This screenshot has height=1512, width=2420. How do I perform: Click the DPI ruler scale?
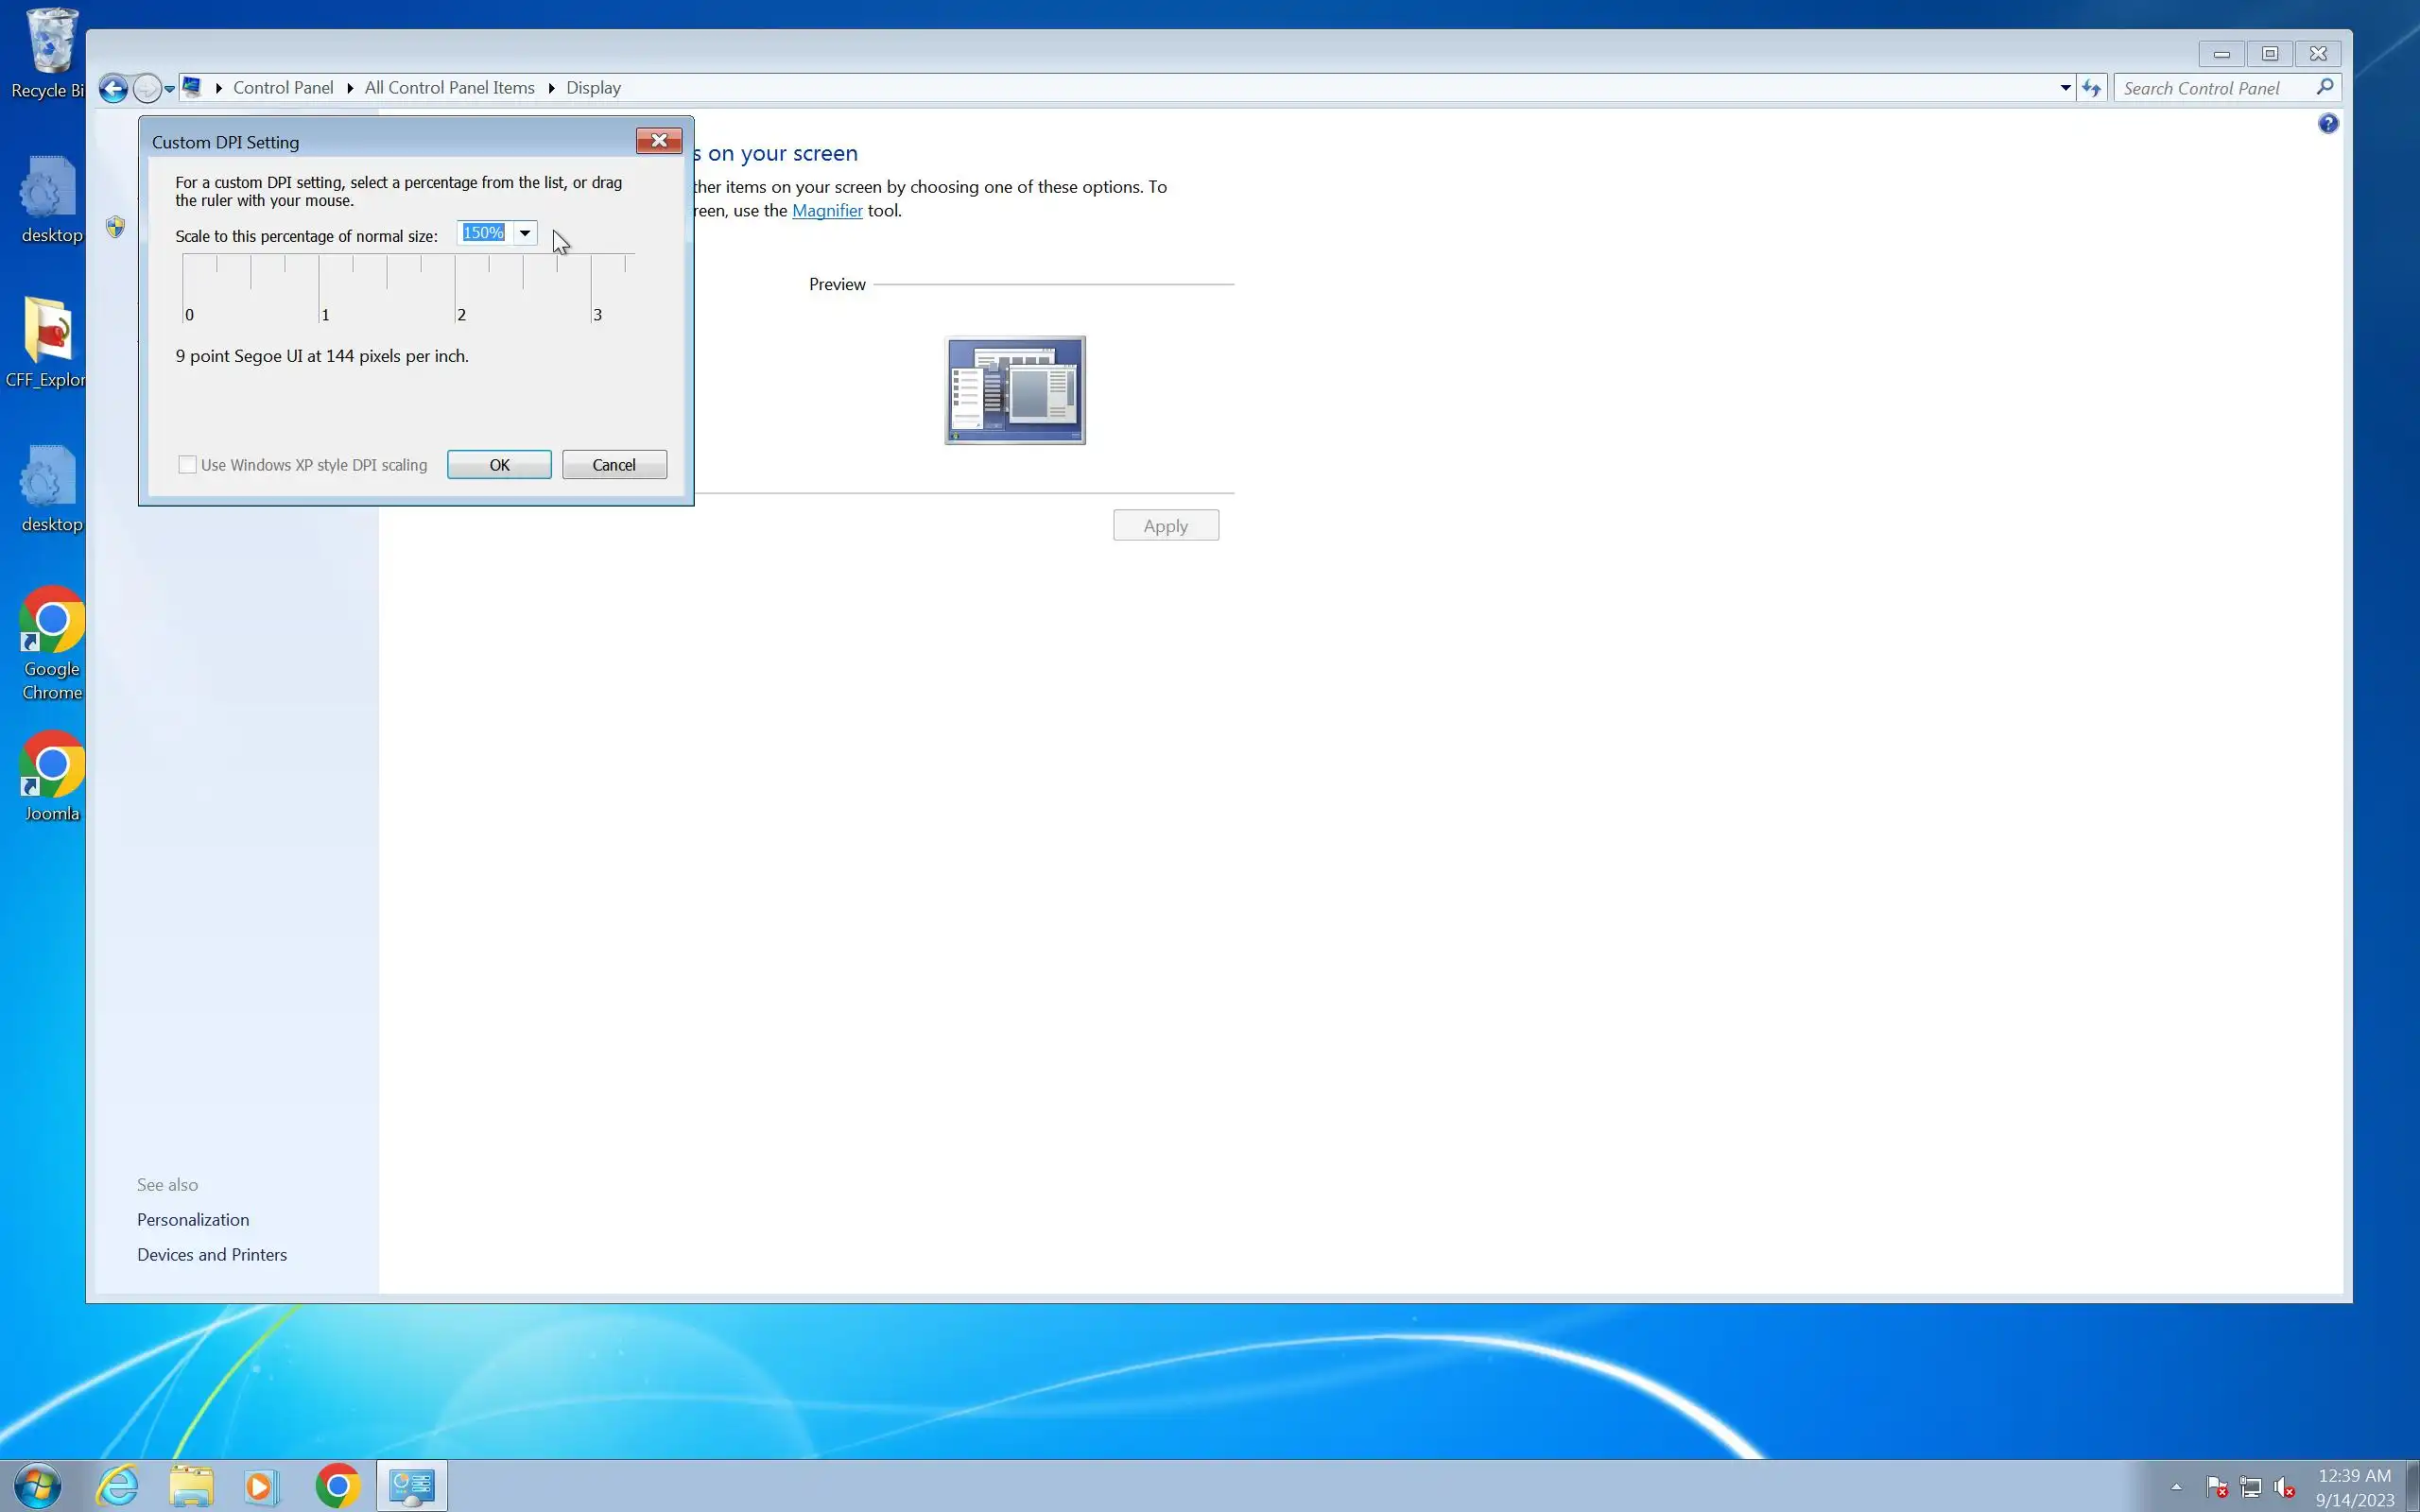tap(408, 287)
